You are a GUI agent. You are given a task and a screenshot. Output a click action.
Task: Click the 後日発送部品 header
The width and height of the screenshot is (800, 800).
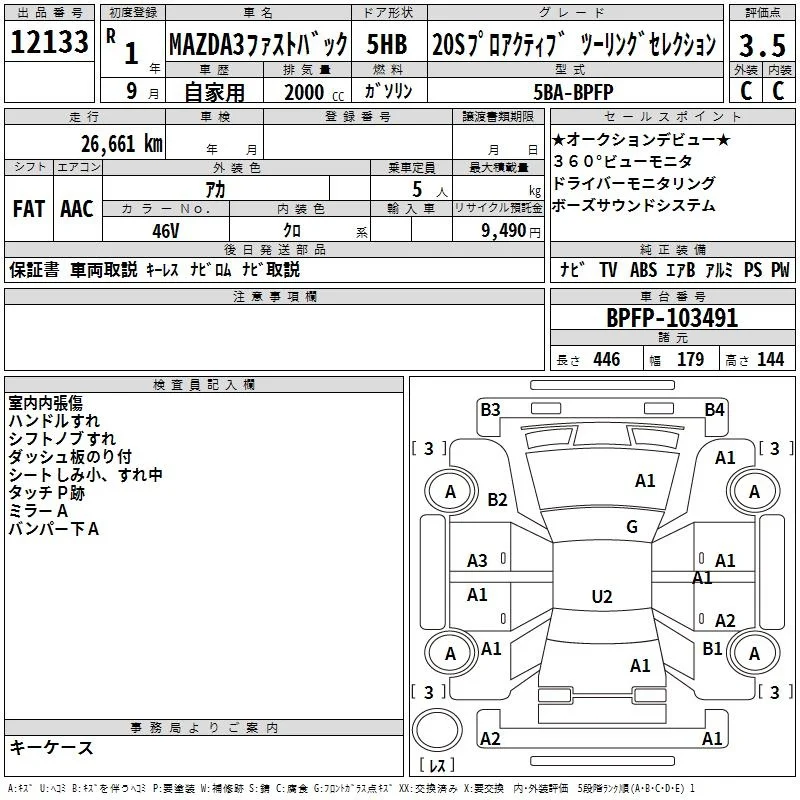(274, 249)
